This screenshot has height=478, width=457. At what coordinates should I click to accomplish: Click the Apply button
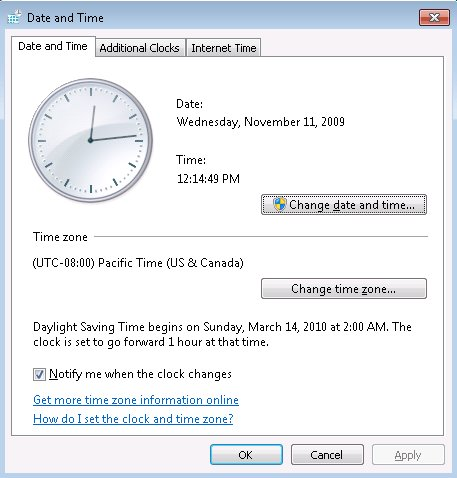408,455
